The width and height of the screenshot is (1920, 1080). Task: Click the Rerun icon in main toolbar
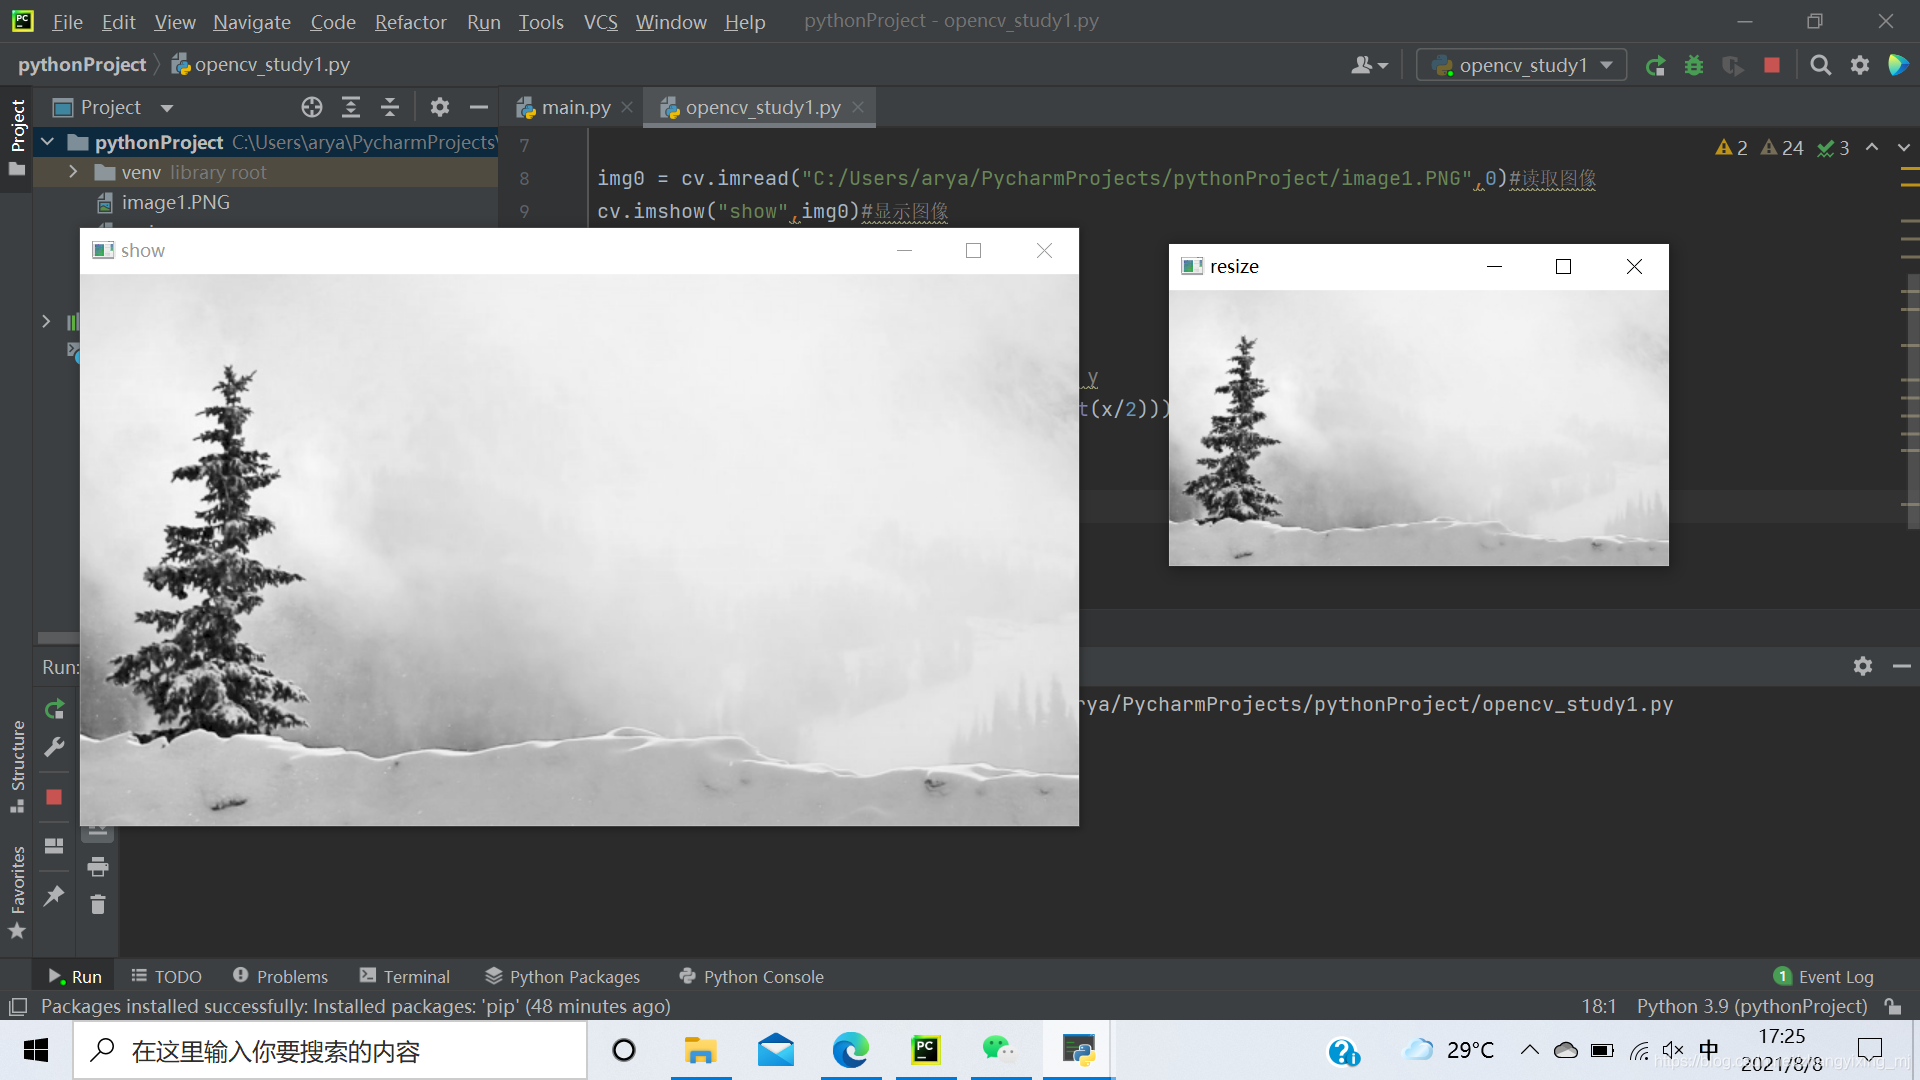pyautogui.click(x=1655, y=66)
